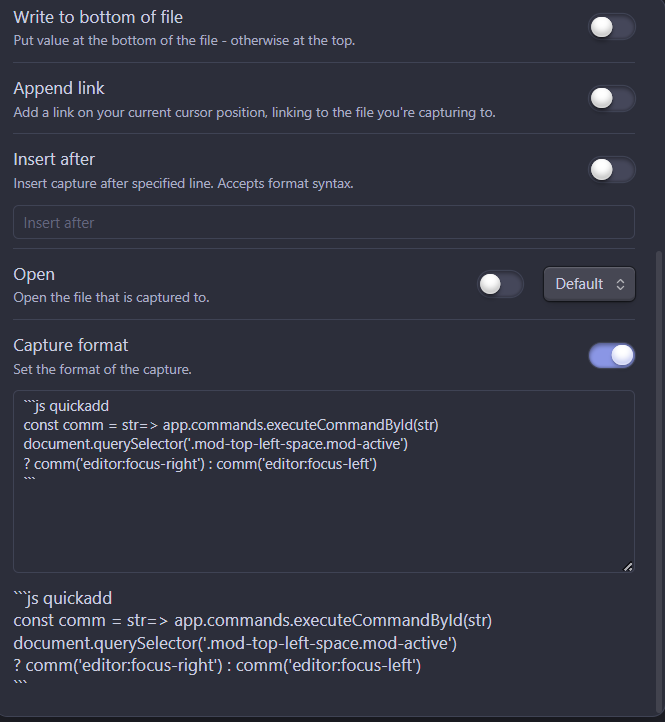
Task: Disable the Capture format toggle
Action: pyautogui.click(x=612, y=355)
